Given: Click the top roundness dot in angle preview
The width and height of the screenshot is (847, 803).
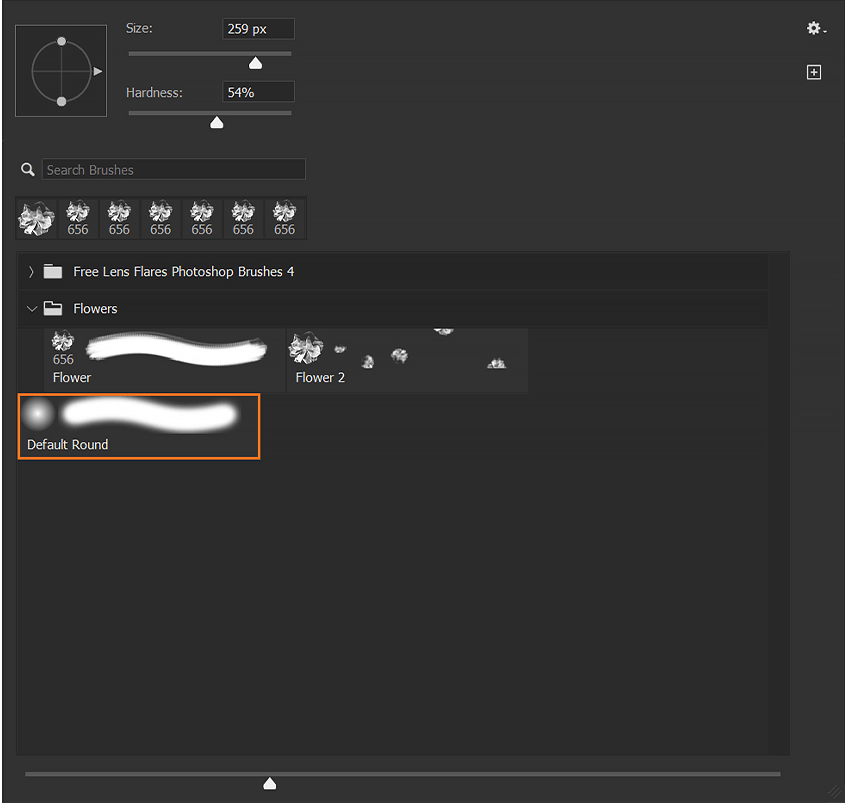Looking at the screenshot, I should click(x=61, y=41).
